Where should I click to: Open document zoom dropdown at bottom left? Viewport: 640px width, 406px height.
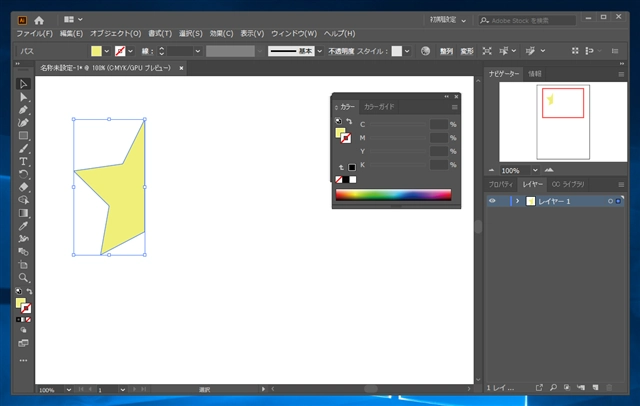[69, 390]
